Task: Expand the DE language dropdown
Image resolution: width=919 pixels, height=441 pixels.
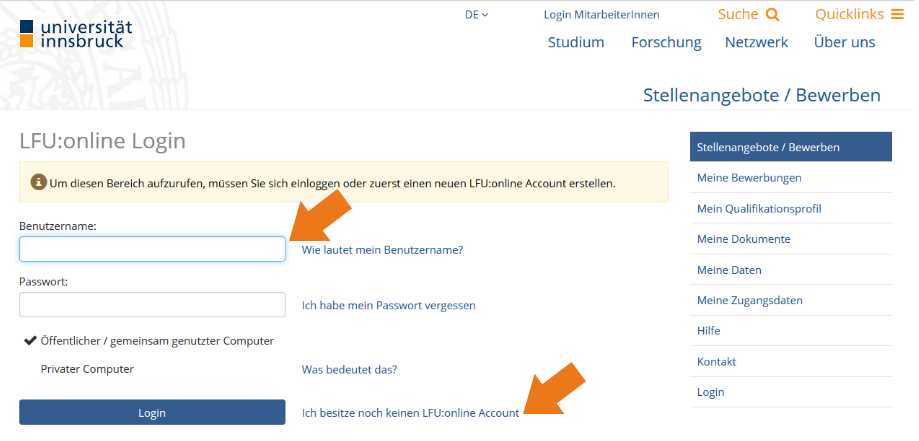Action: tap(476, 15)
